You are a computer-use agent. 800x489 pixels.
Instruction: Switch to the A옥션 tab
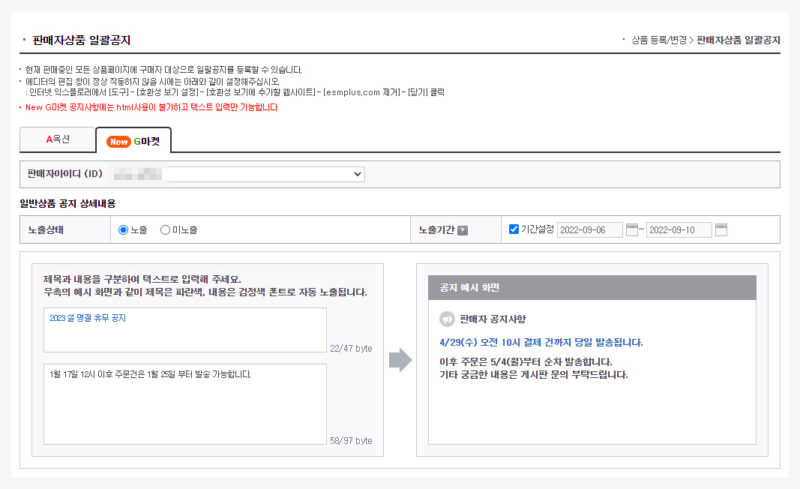pos(57,140)
